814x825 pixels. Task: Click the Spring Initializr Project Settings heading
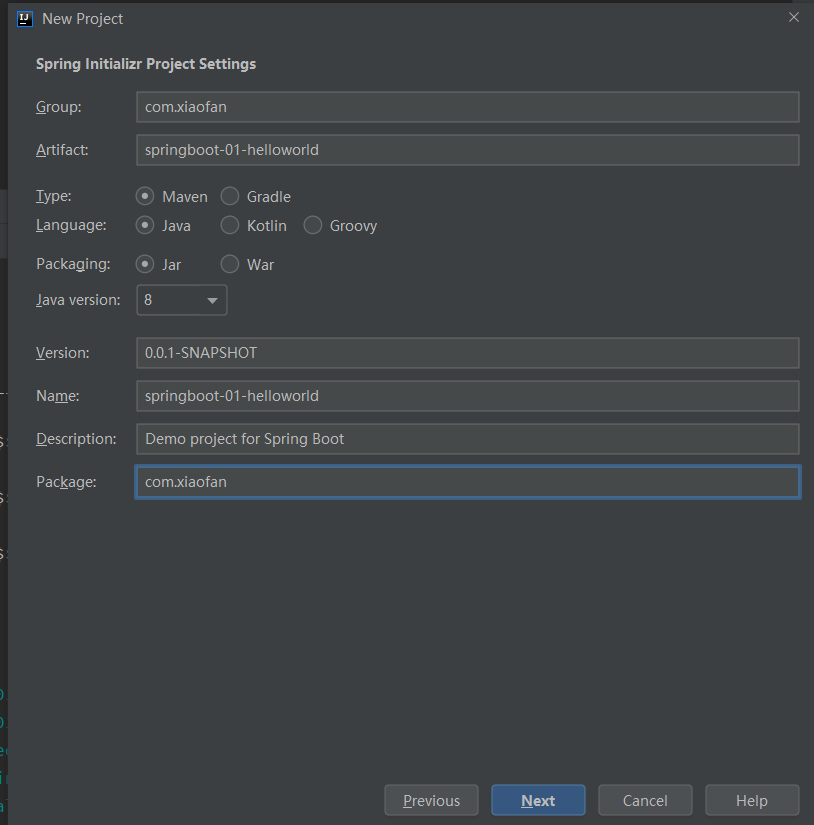click(x=146, y=64)
